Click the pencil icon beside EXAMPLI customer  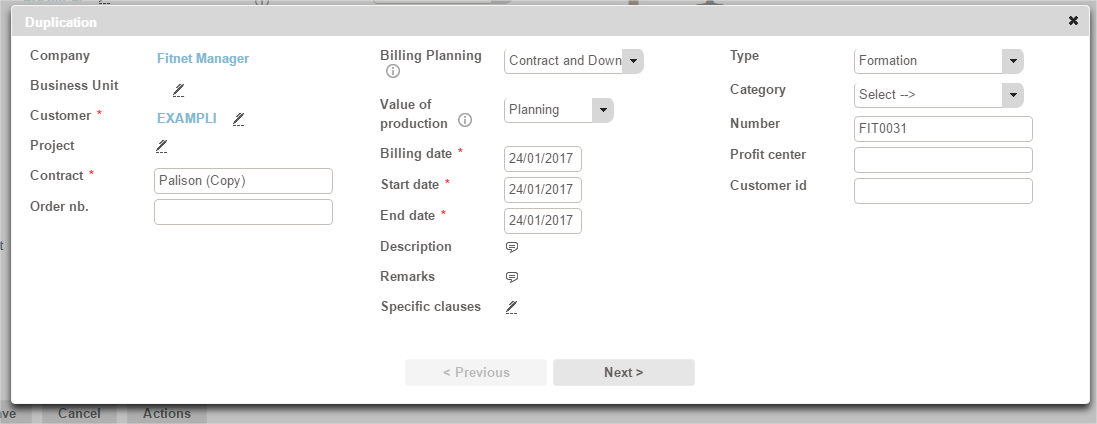(238, 119)
